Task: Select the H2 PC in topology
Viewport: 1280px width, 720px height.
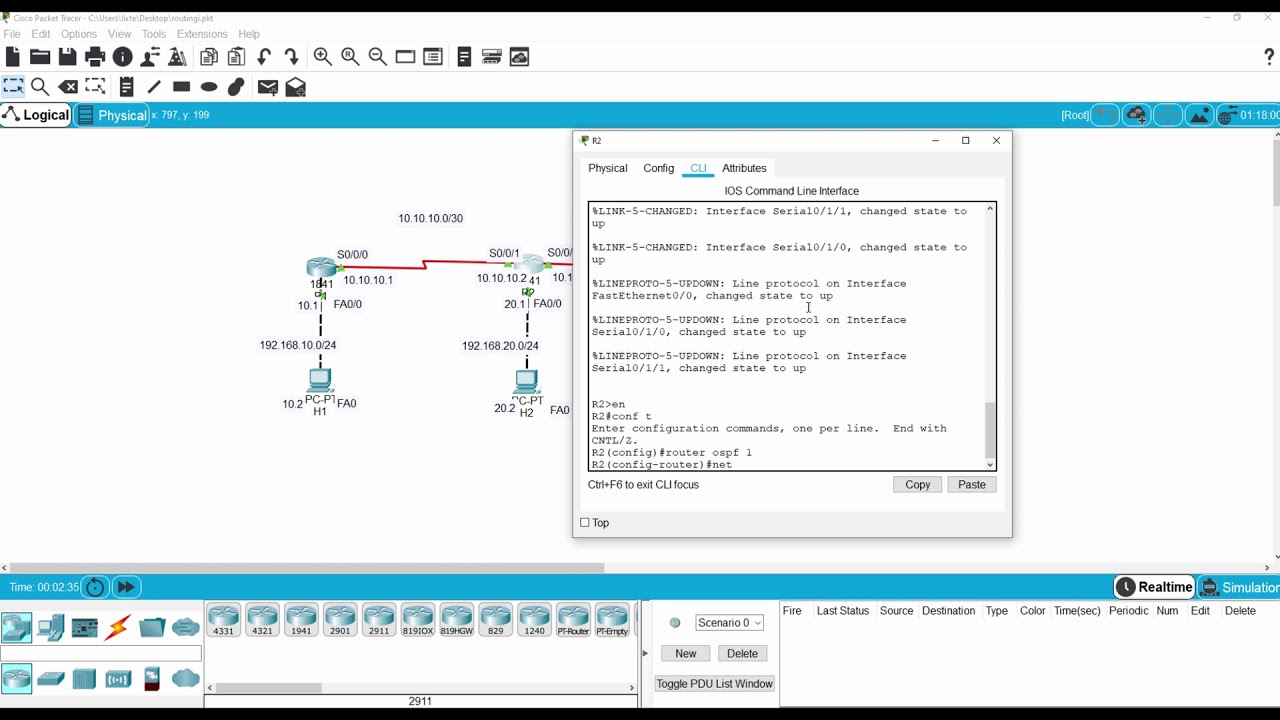Action: (526, 382)
